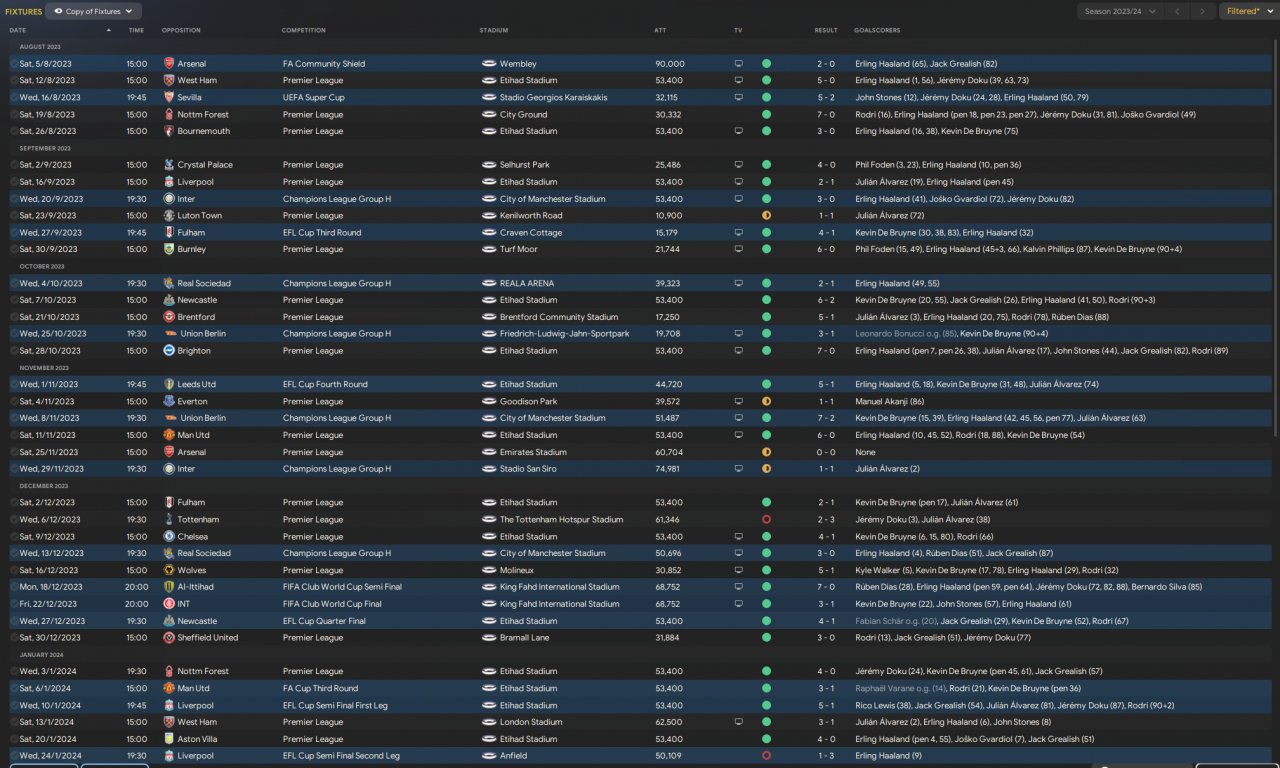Tick the row selector for Sat, 16/9/2023
Screen dimensions: 1280x768
[x=14, y=182]
